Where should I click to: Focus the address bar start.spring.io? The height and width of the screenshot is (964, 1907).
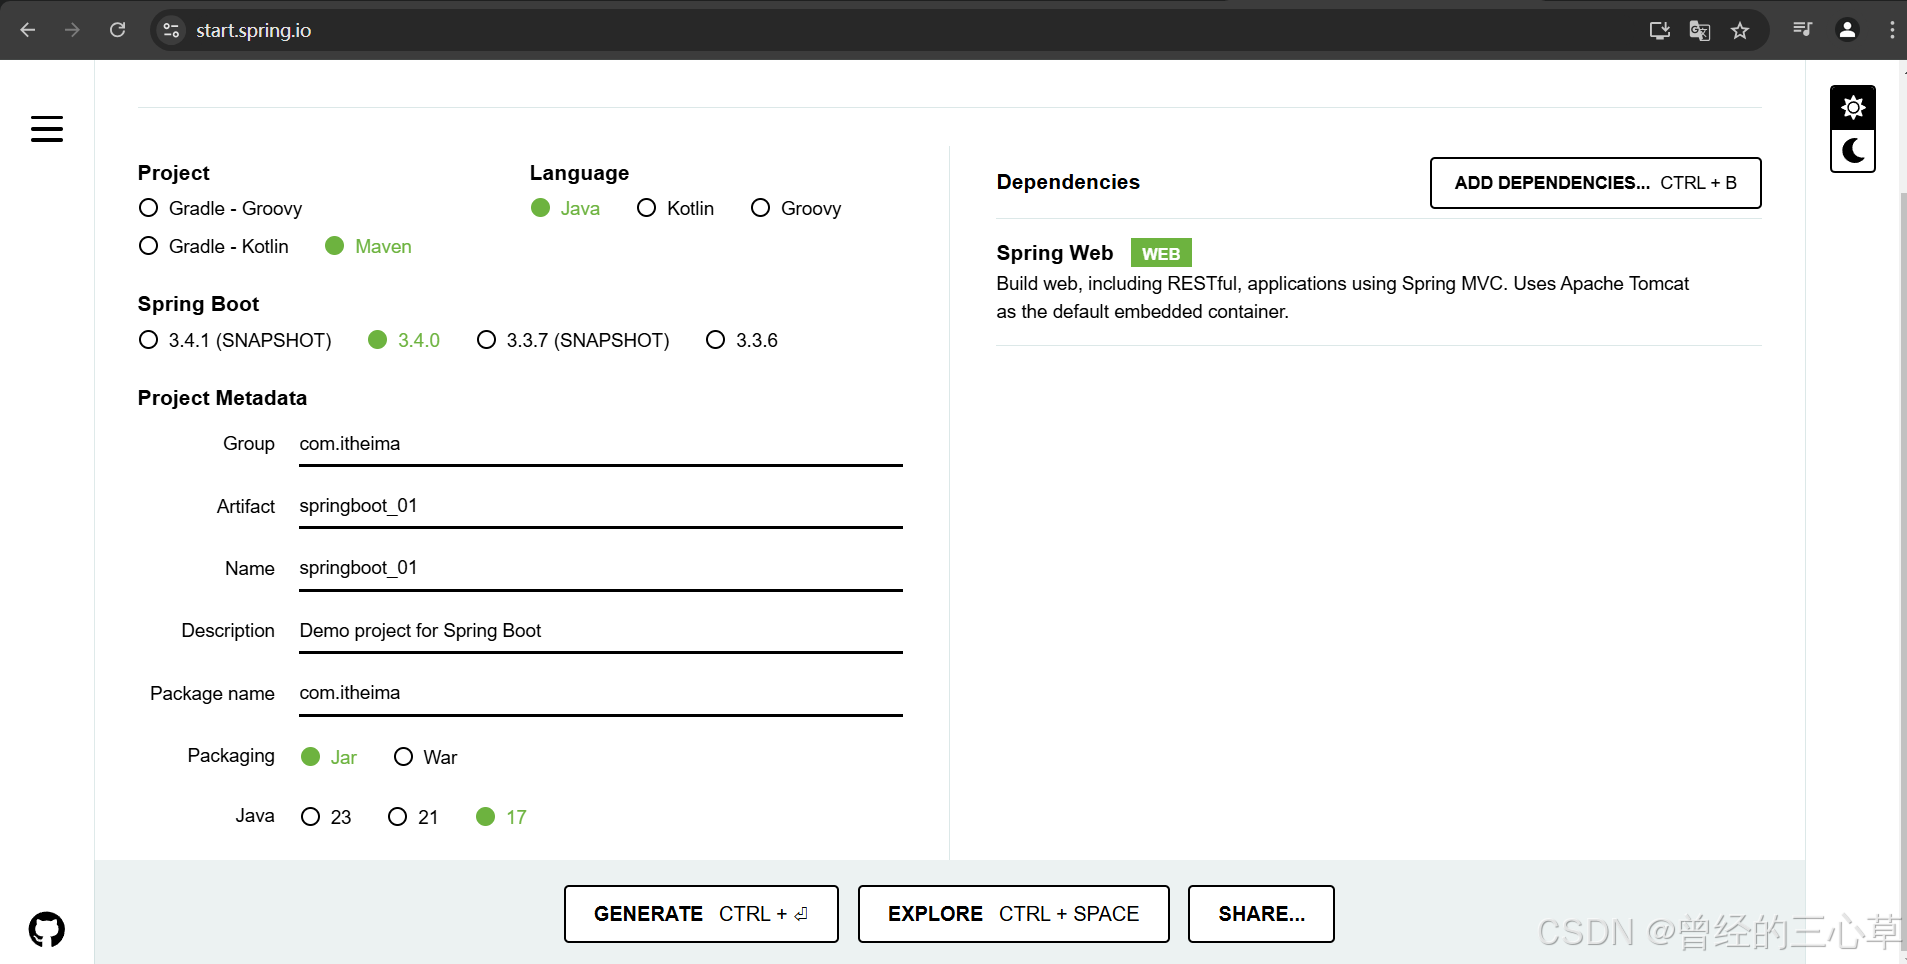pyautogui.click(x=900, y=30)
